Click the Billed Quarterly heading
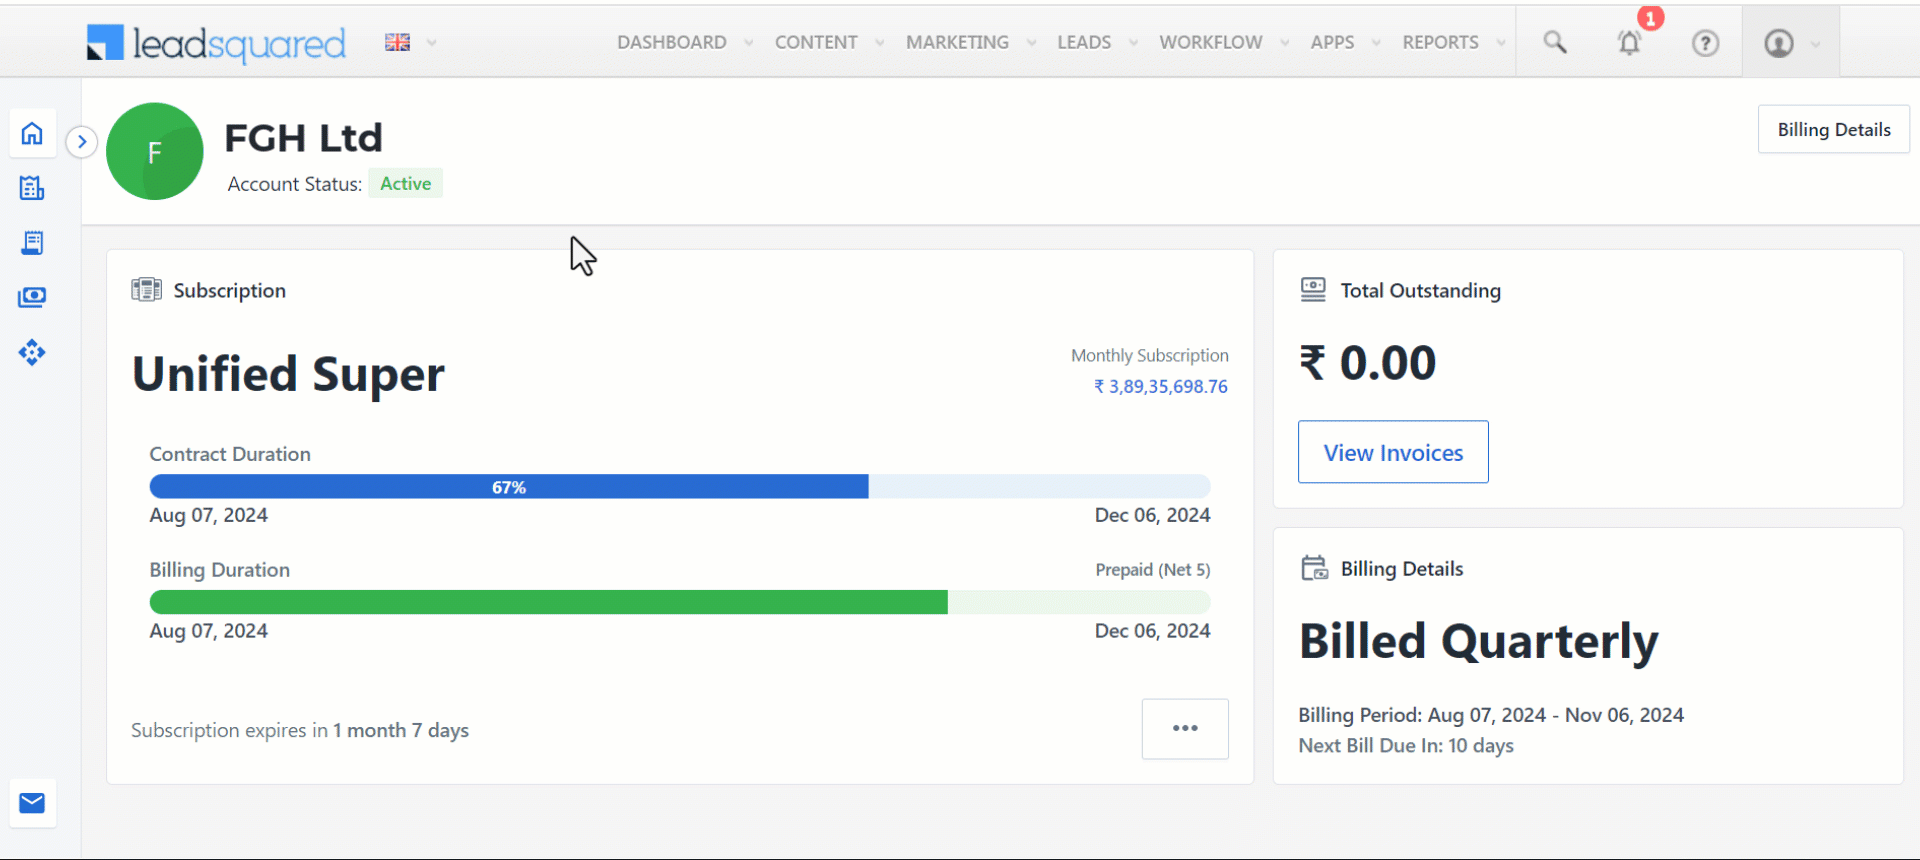Screen dimensions: 1920x860 point(1478,643)
